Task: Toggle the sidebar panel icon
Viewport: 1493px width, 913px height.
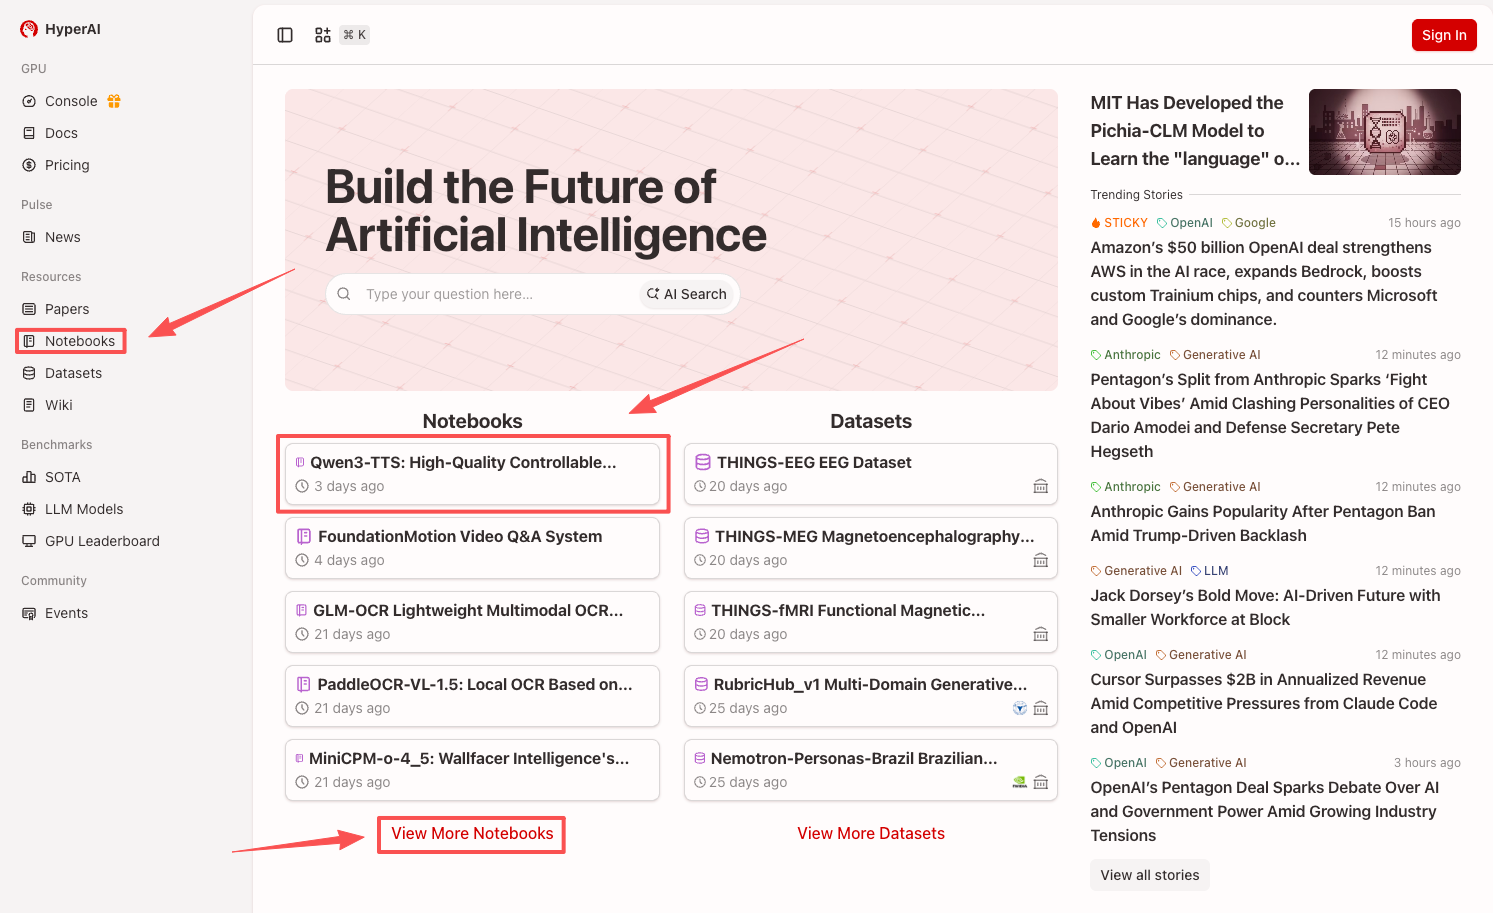Action: (x=285, y=35)
